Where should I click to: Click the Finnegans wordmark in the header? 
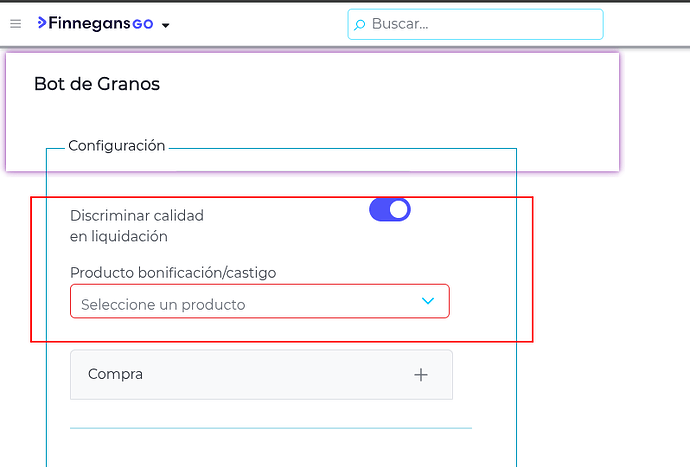point(89,23)
